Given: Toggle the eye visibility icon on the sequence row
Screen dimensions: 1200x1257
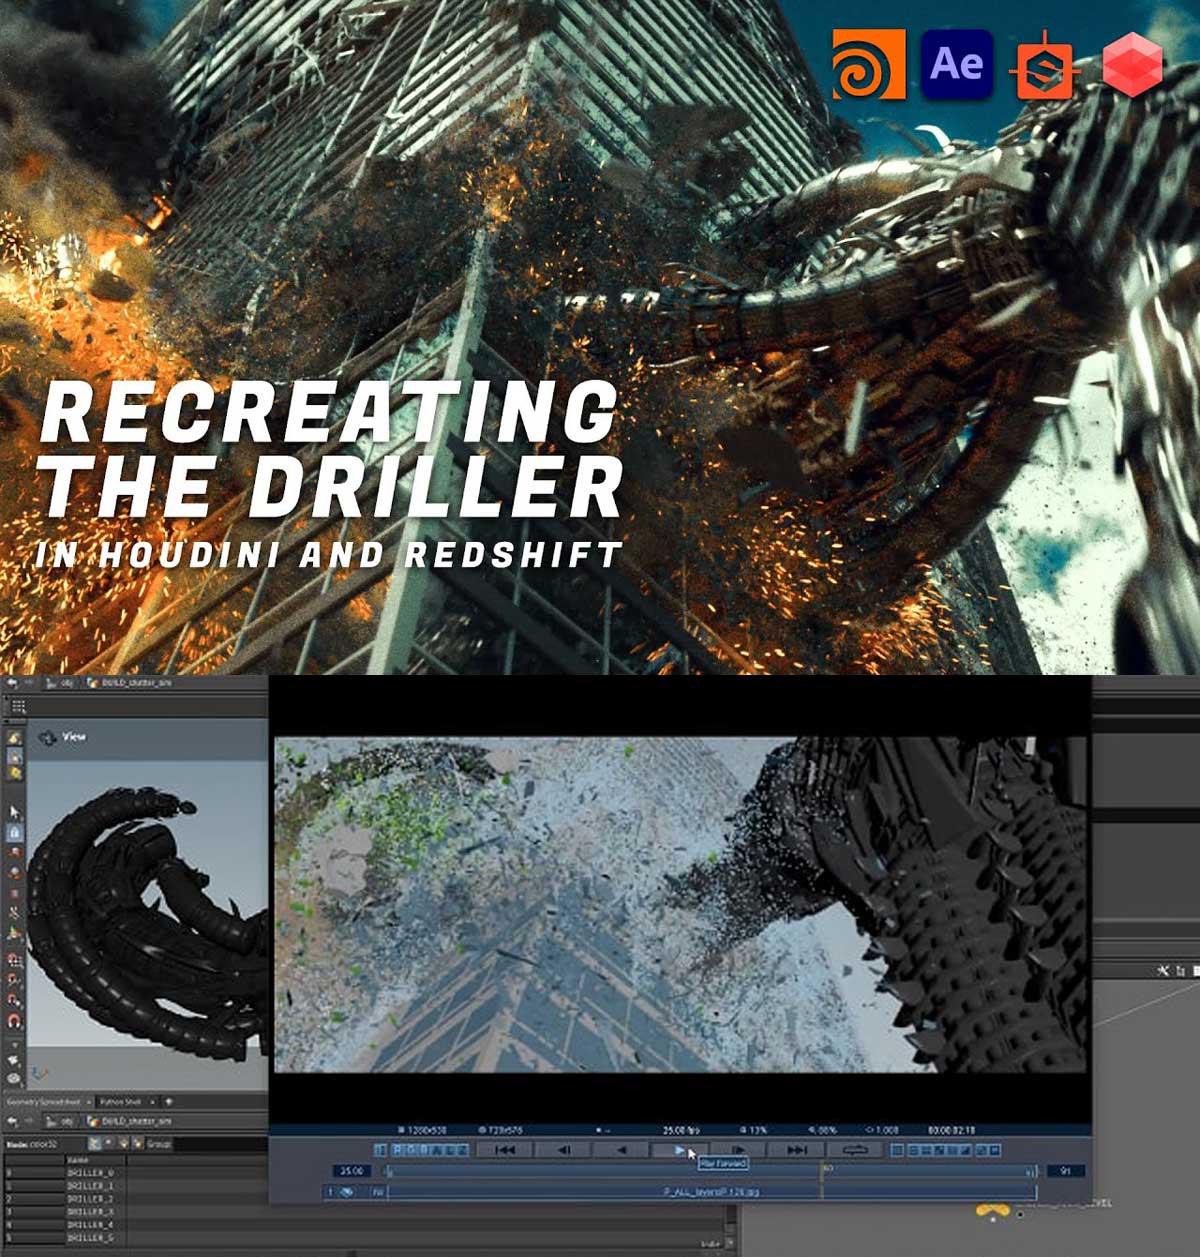Looking at the screenshot, I should tap(347, 1192).
